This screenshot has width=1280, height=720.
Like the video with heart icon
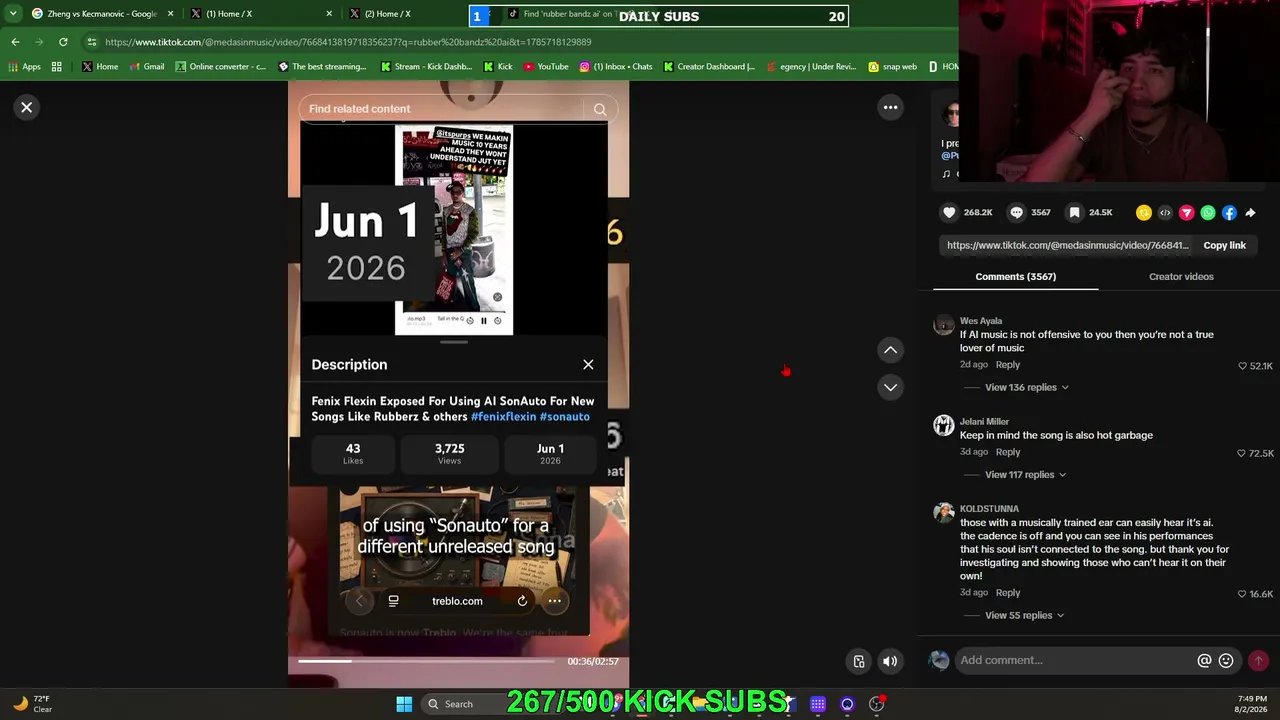(x=949, y=212)
